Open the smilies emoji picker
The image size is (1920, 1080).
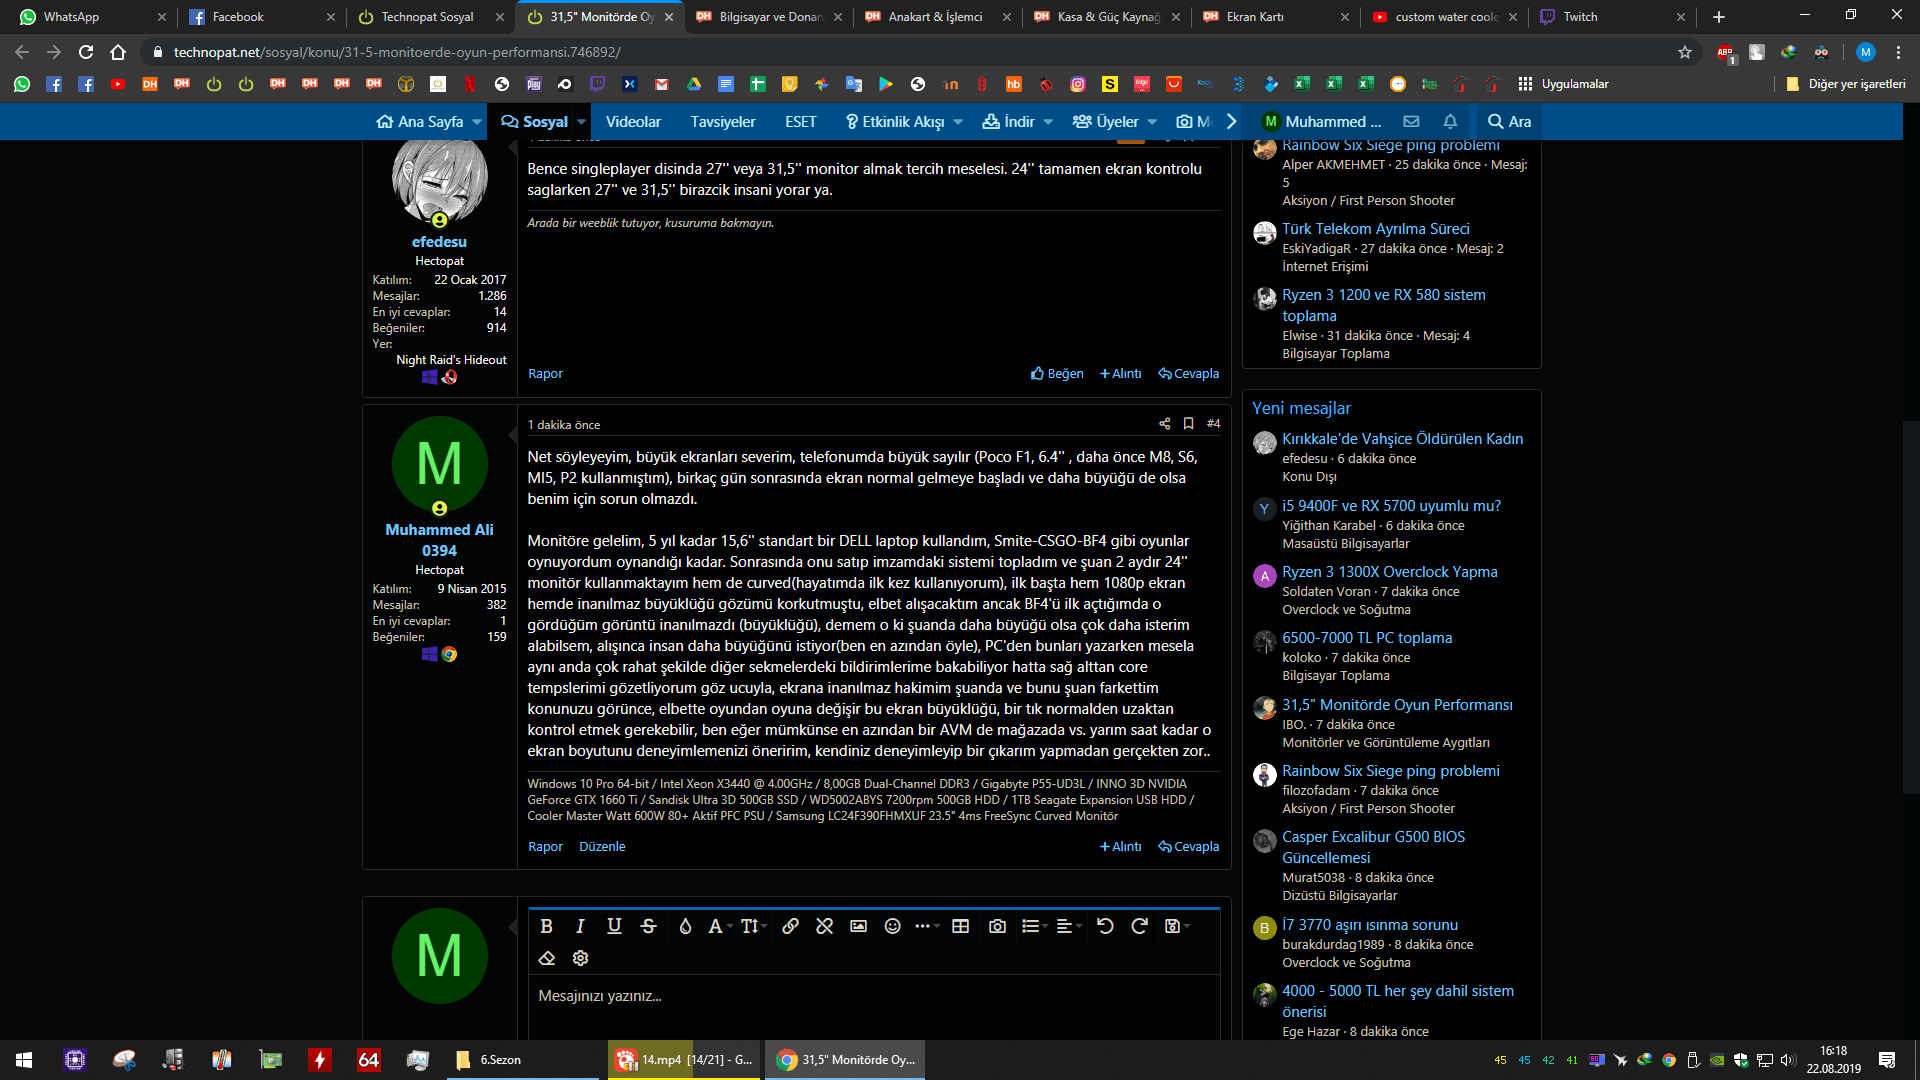coord(892,926)
